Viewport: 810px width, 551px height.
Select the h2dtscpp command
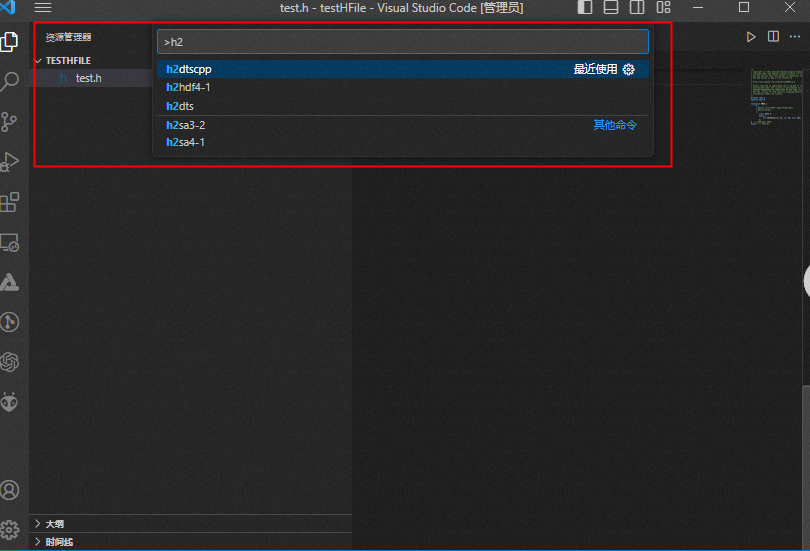[190, 70]
